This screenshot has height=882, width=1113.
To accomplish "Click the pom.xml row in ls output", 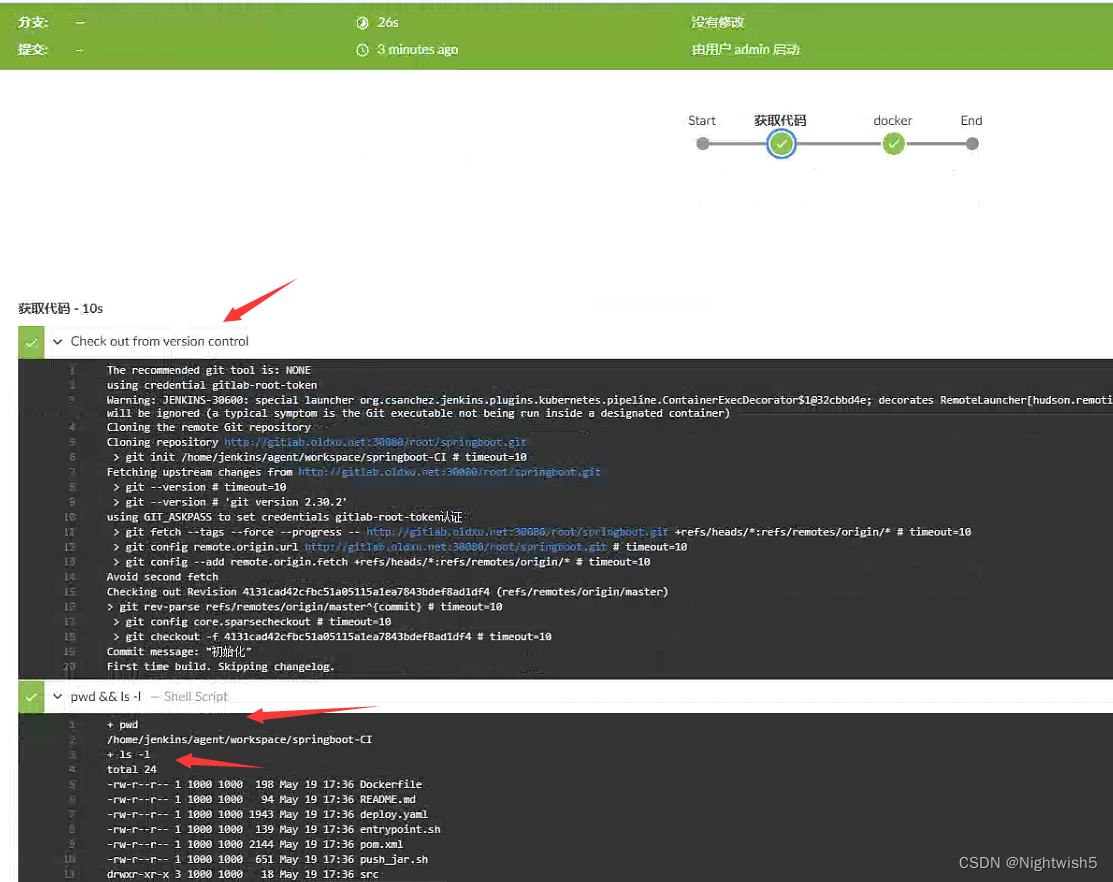I will (x=255, y=844).
